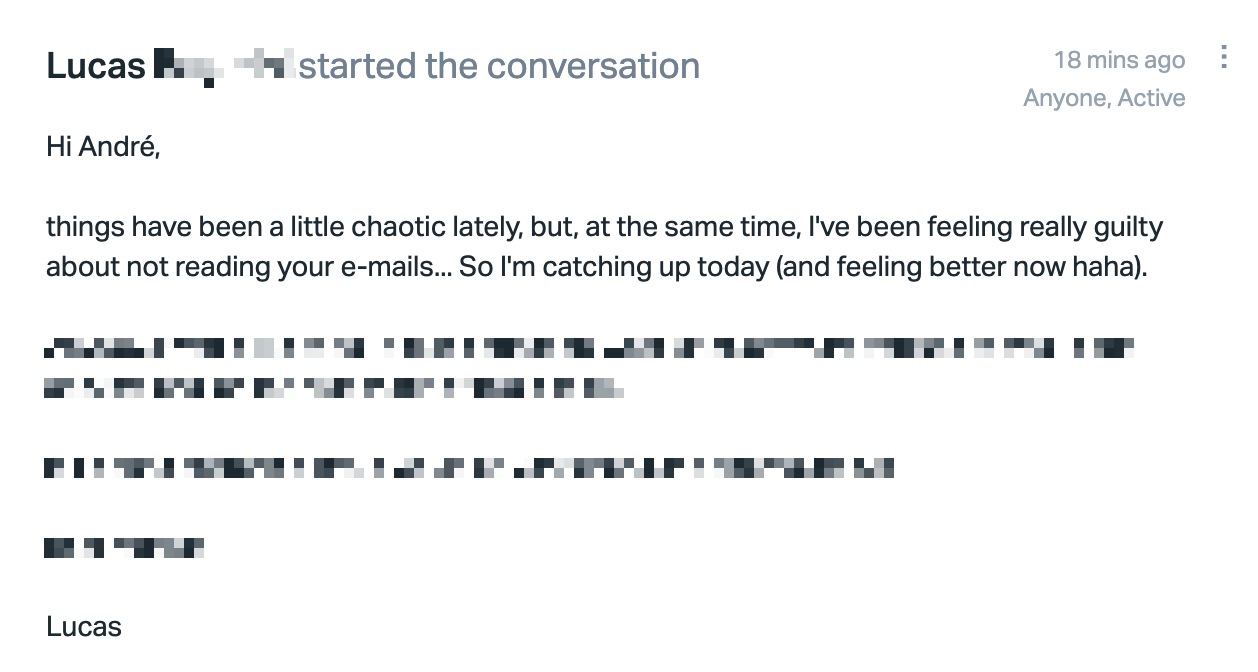Click the single-line blurred third paragraph

(x=469, y=467)
